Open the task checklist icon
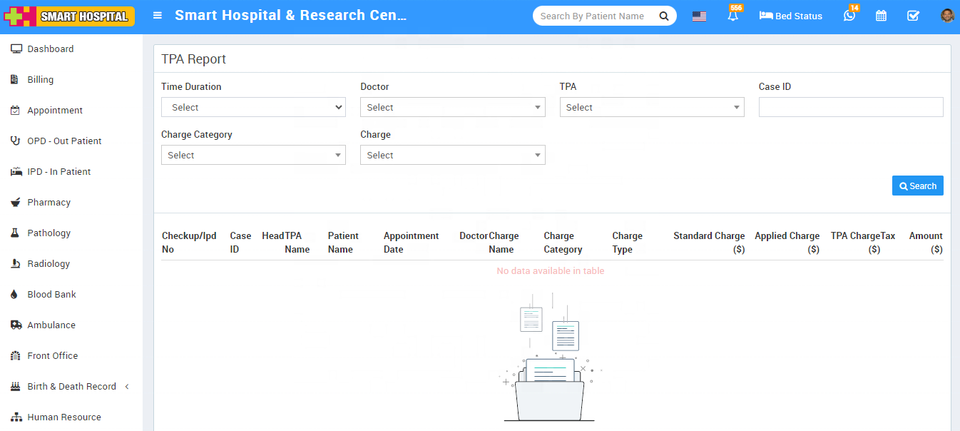This screenshot has width=960, height=431. coord(913,16)
